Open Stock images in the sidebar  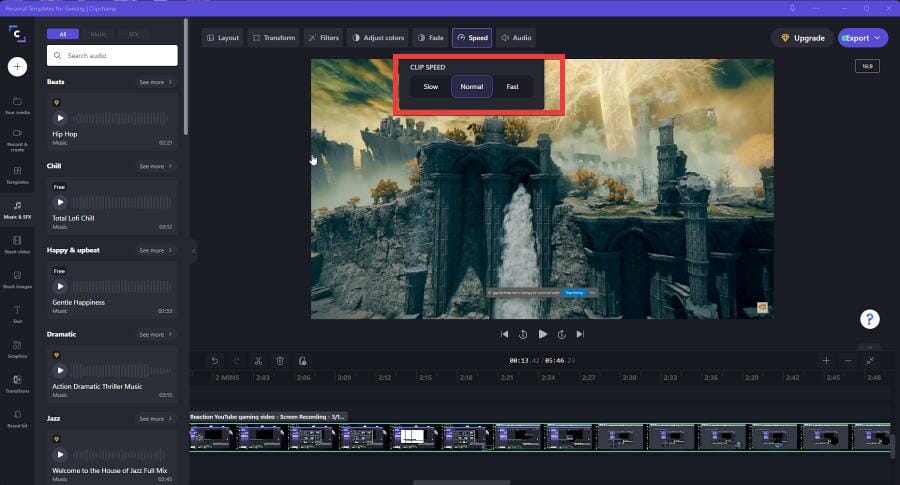(17, 280)
